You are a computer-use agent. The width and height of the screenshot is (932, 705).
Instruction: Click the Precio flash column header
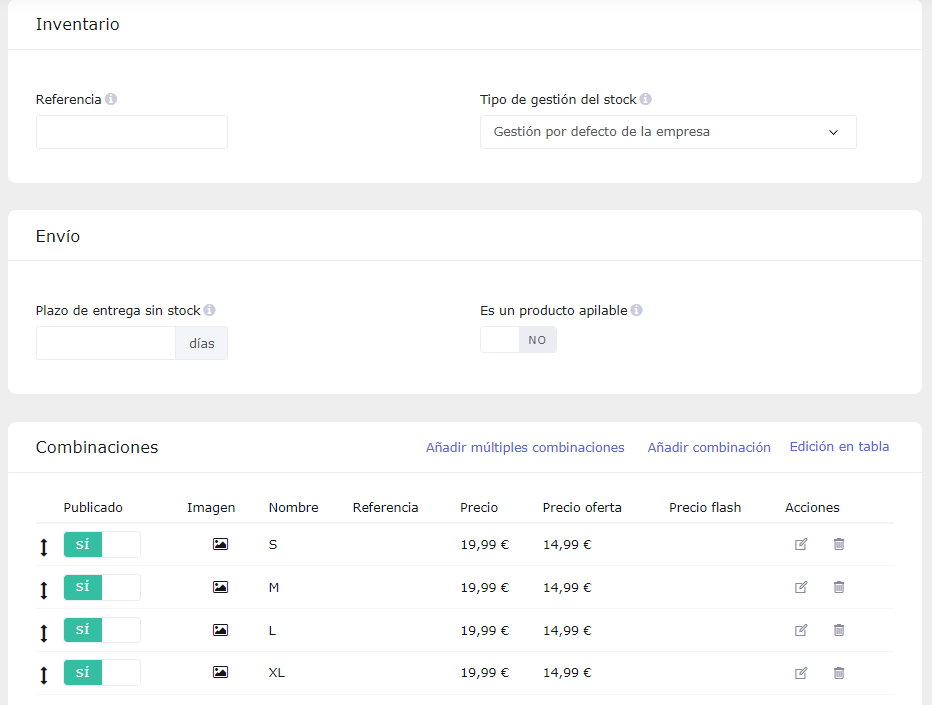[705, 508]
